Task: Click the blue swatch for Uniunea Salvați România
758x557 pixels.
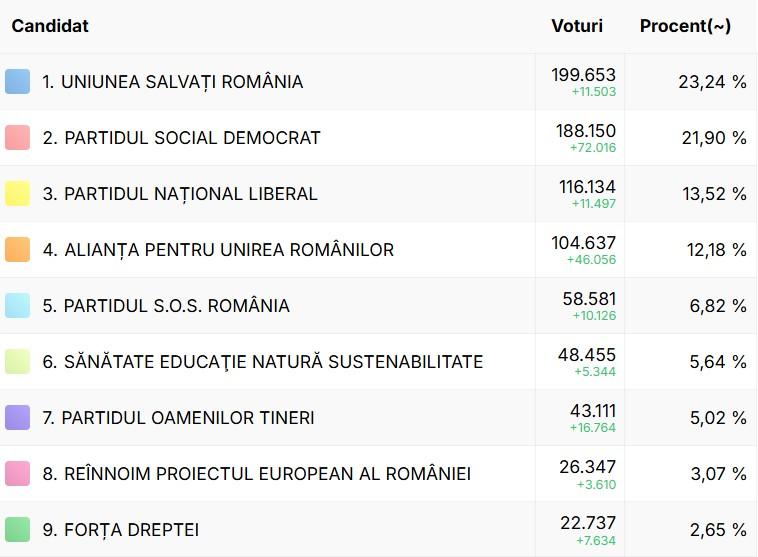Action: click(x=17, y=82)
